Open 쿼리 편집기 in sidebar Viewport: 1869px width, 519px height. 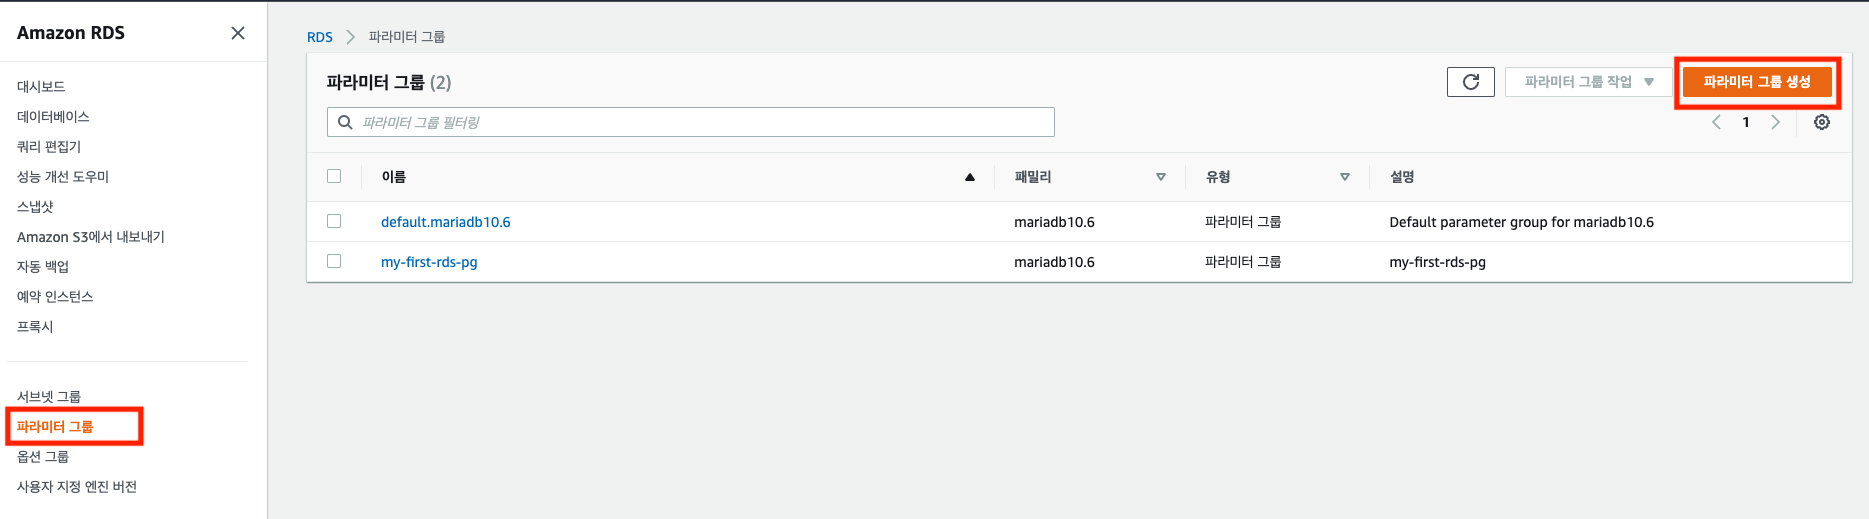pos(49,147)
